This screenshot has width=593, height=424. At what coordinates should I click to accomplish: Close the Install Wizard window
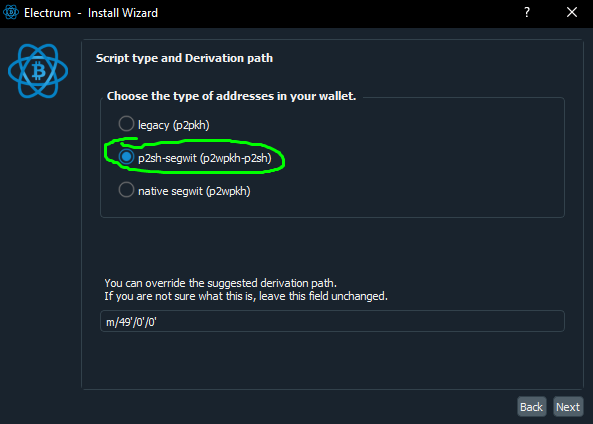point(572,12)
